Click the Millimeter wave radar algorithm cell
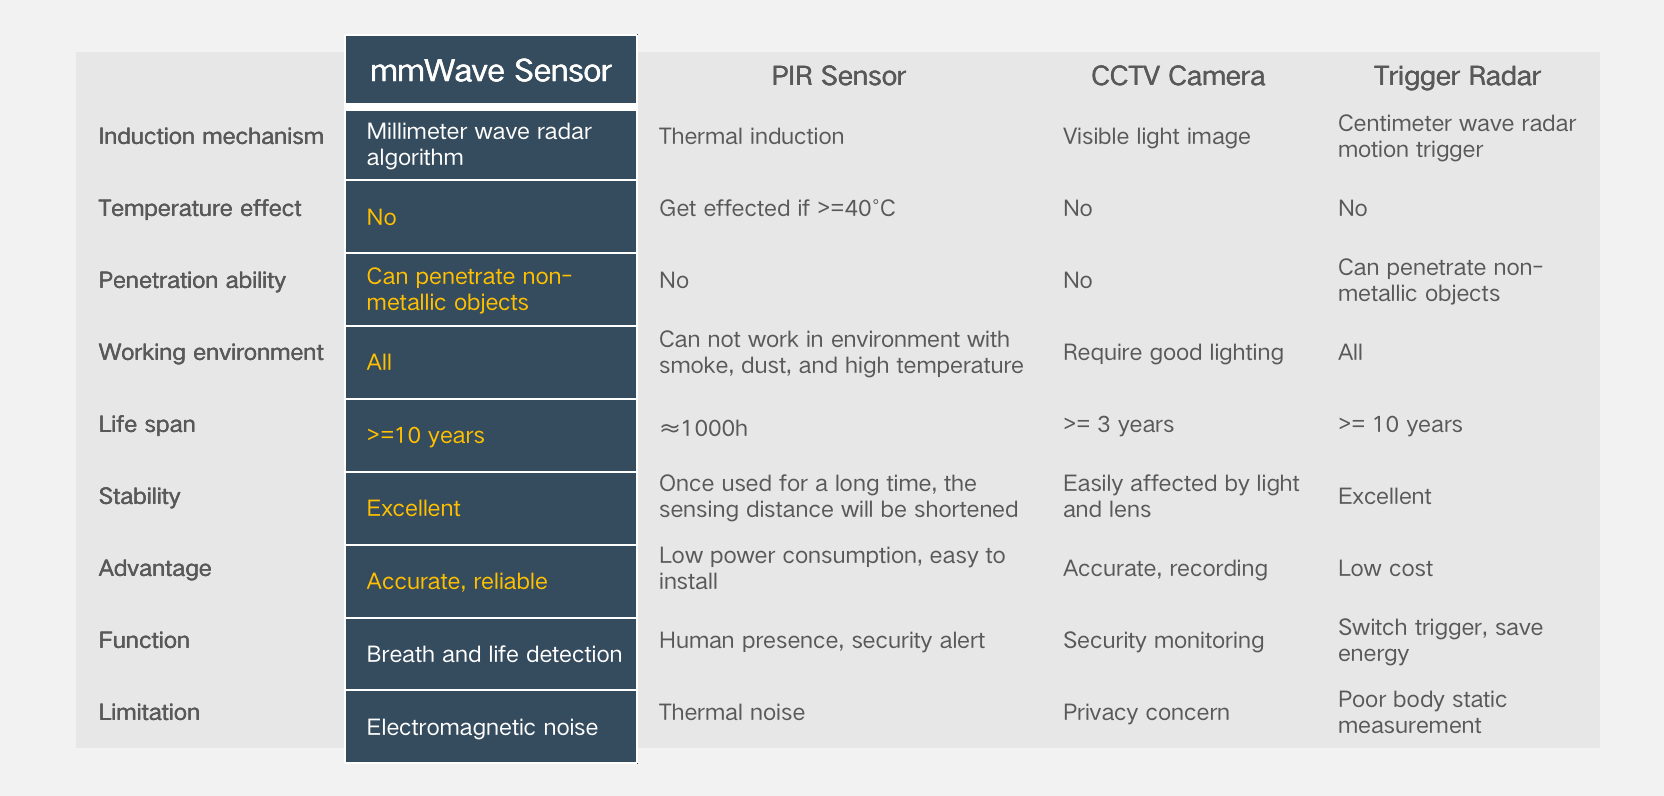Viewport: 1664px width, 796px height. tap(479, 145)
